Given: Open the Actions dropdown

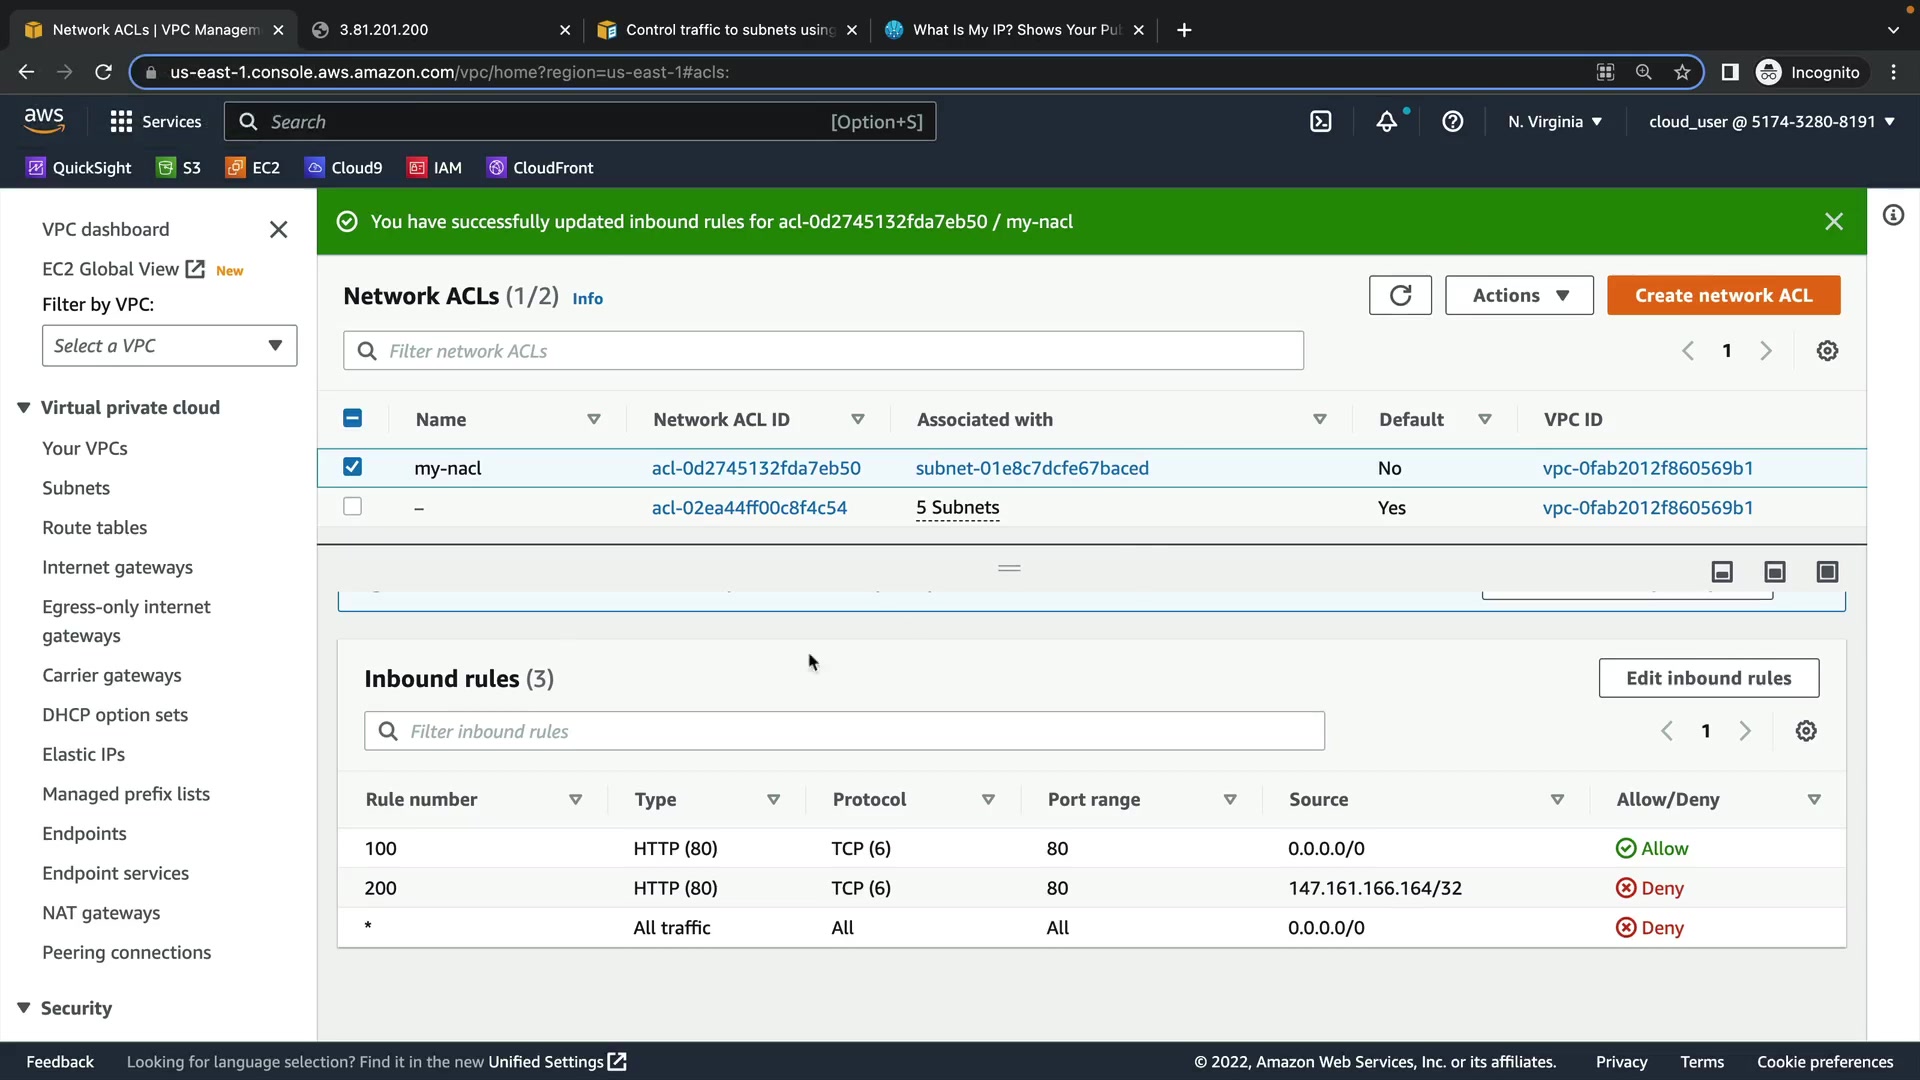Looking at the screenshot, I should pyautogui.click(x=1519, y=295).
